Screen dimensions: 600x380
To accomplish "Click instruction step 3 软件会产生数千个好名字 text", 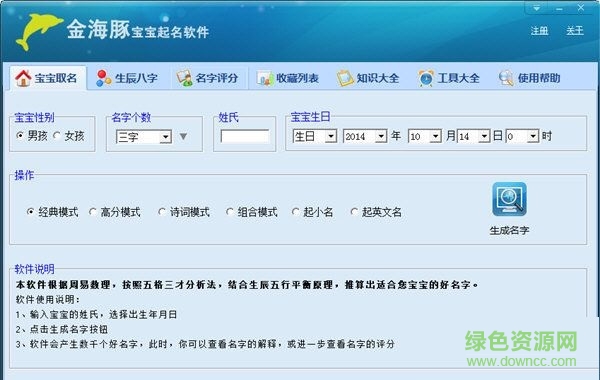I will [205, 344].
